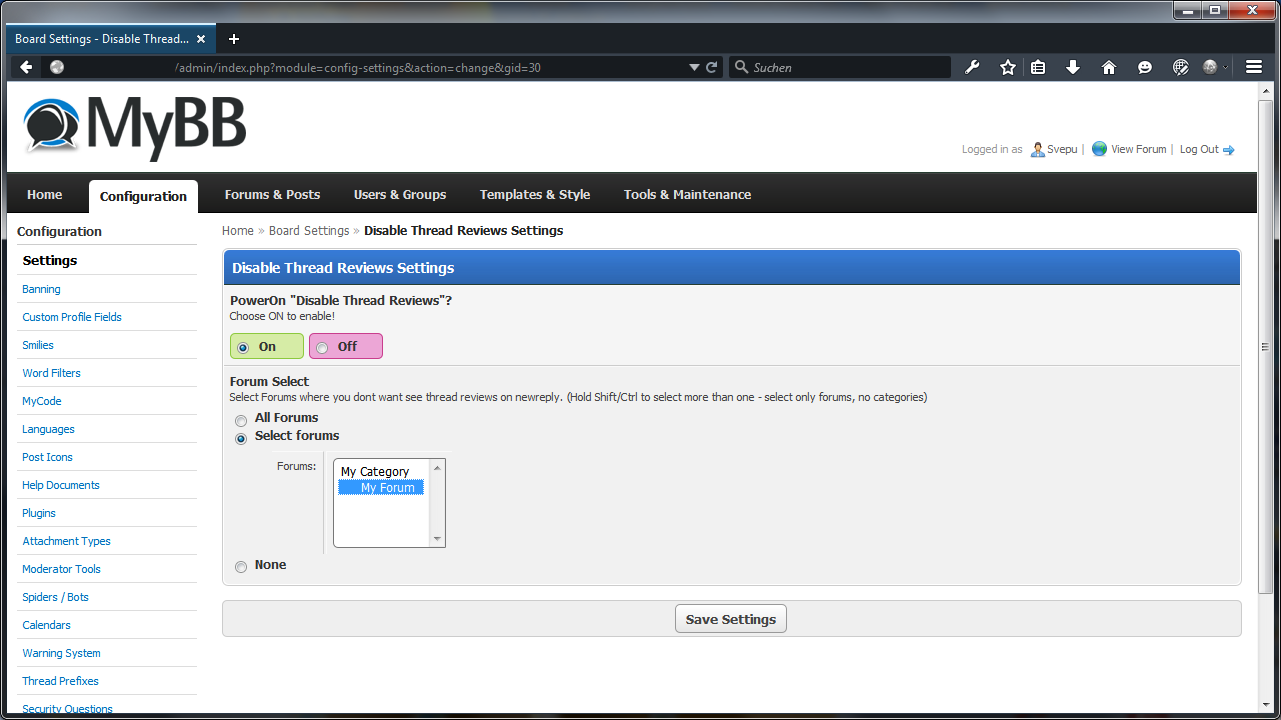The width and height of the screenshot is (1281, 720).
Task: Open Post Icons in the sidebar
Action: [x=47, y=457]
